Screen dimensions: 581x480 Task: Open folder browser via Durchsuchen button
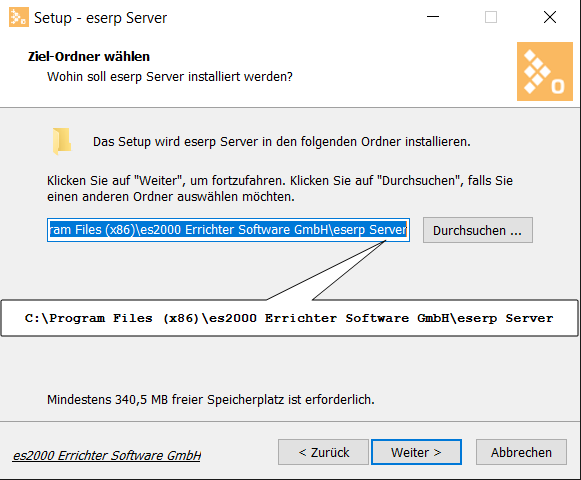[478, 230]
